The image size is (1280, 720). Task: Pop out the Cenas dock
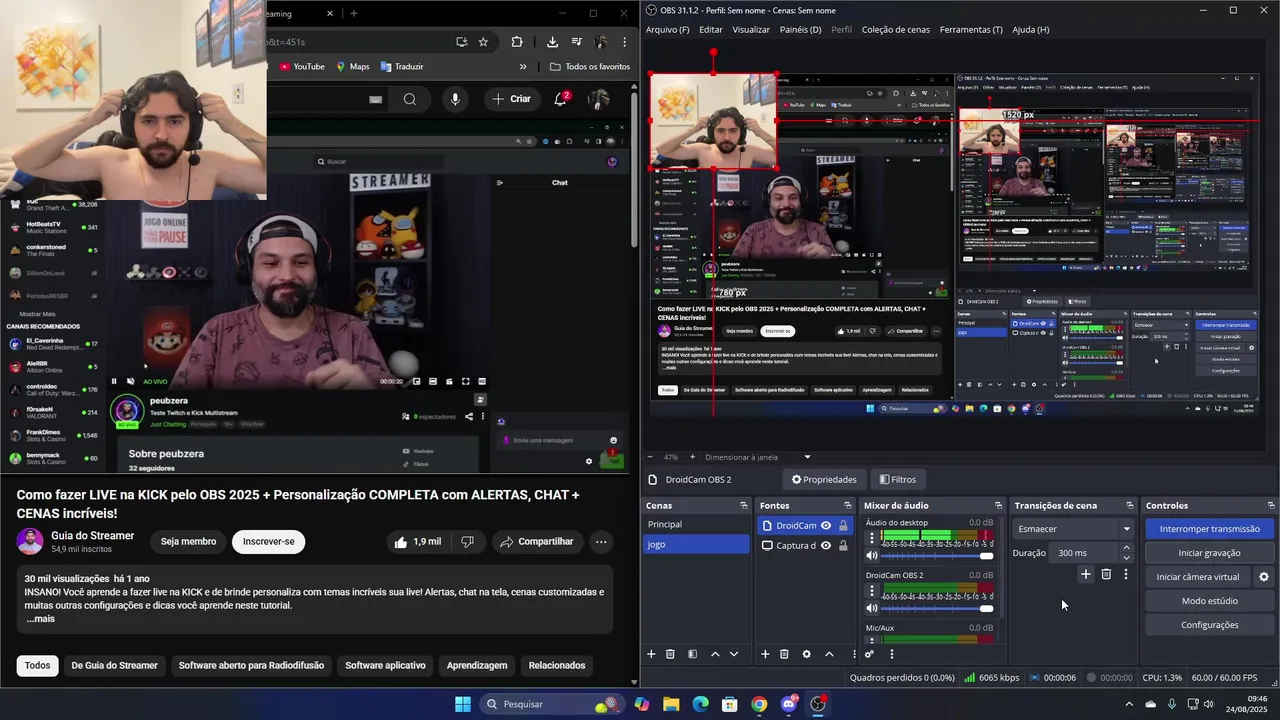coord(743,505)
